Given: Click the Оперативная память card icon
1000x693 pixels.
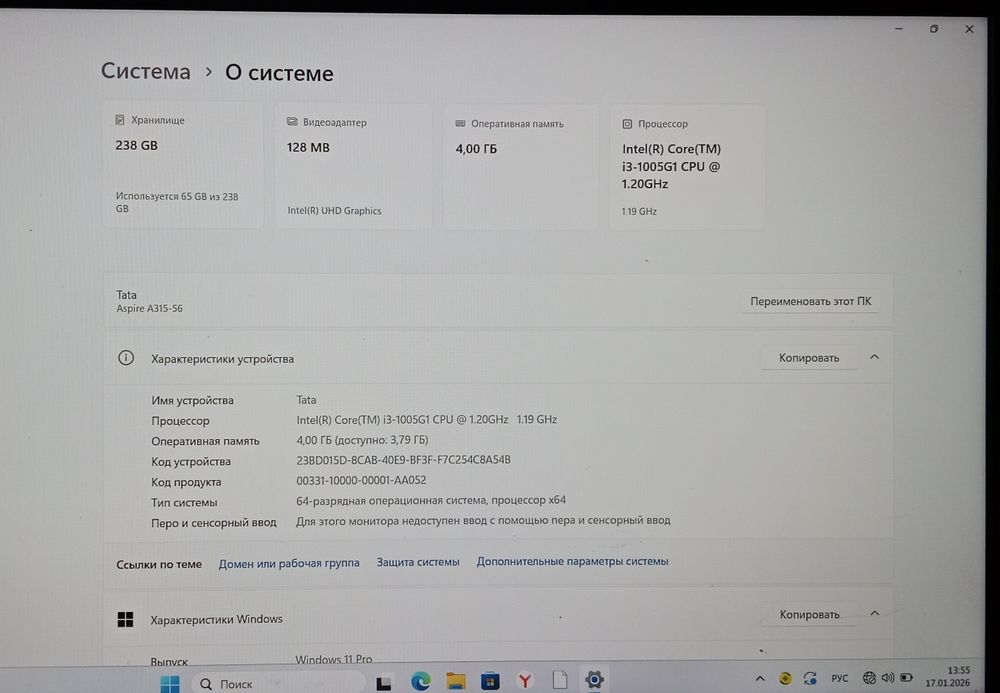Looking at the screenshot, I should click(460, 123).
